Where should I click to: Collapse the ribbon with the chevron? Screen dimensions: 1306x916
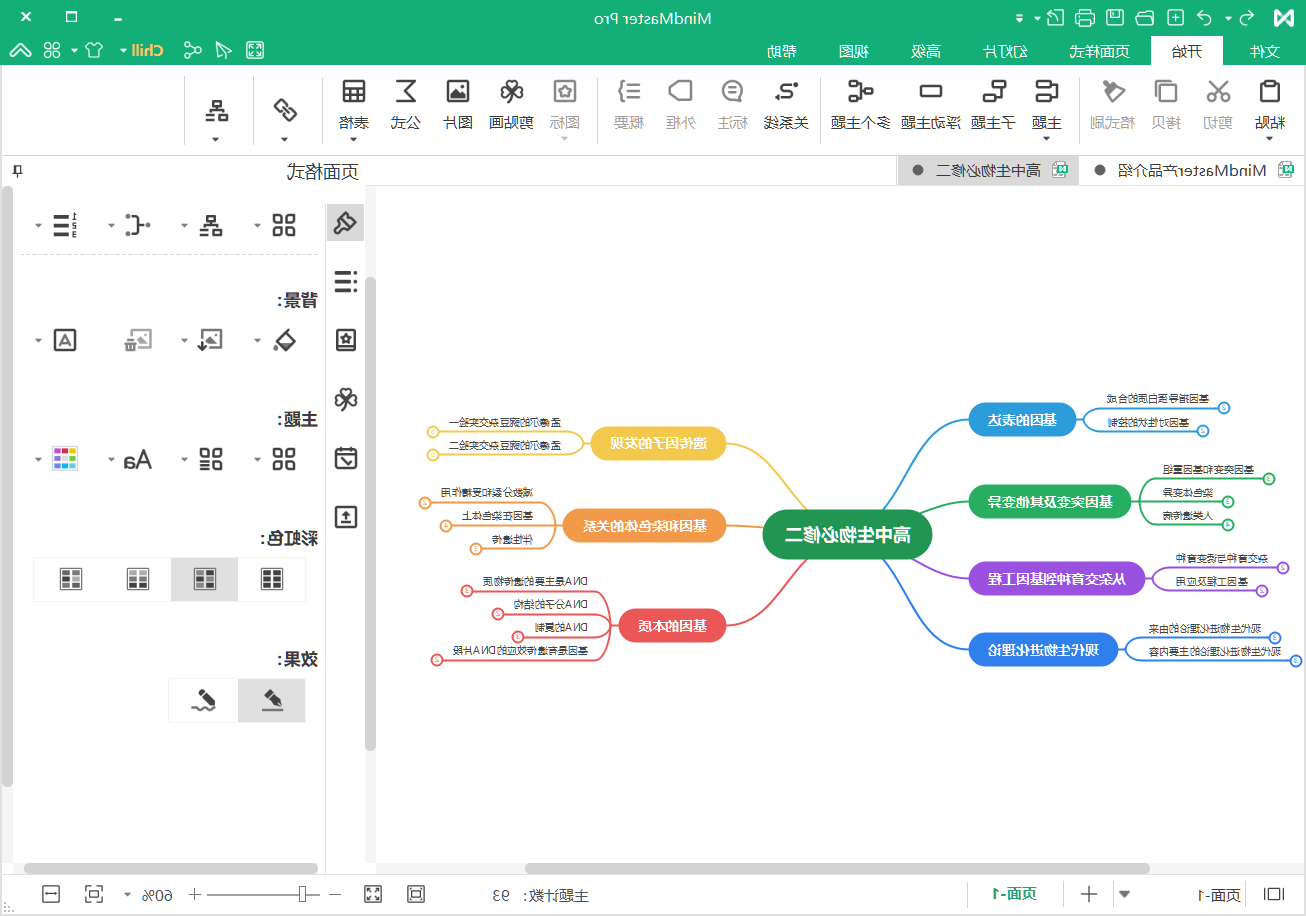coord(20,50)
